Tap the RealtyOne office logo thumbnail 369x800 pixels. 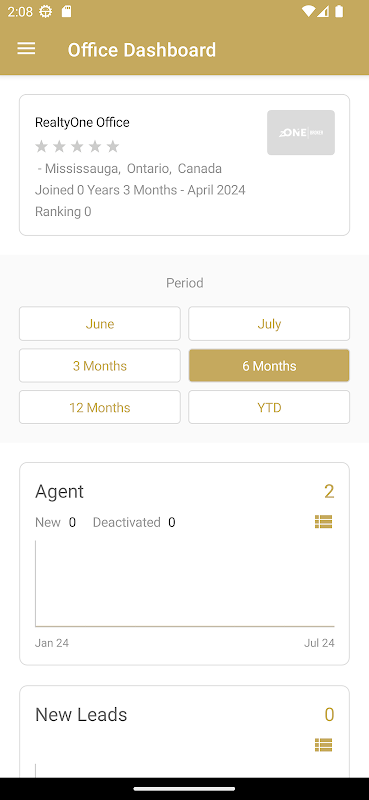click(301, 133)
